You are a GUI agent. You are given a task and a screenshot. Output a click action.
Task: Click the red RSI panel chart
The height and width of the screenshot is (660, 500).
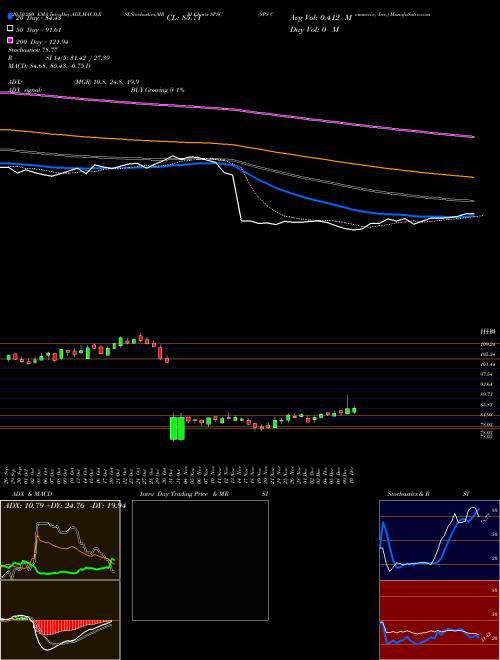[439, 620]
